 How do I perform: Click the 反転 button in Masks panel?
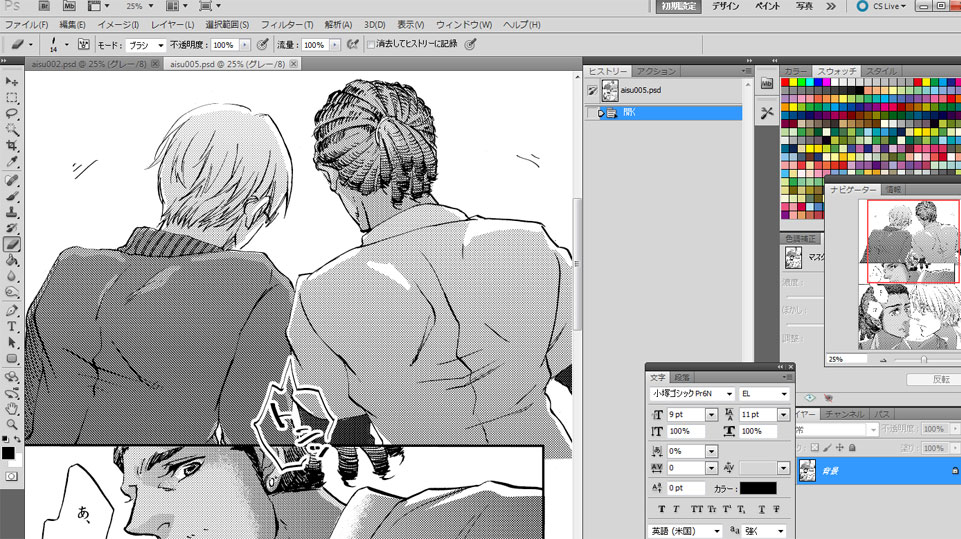[936, 380]
